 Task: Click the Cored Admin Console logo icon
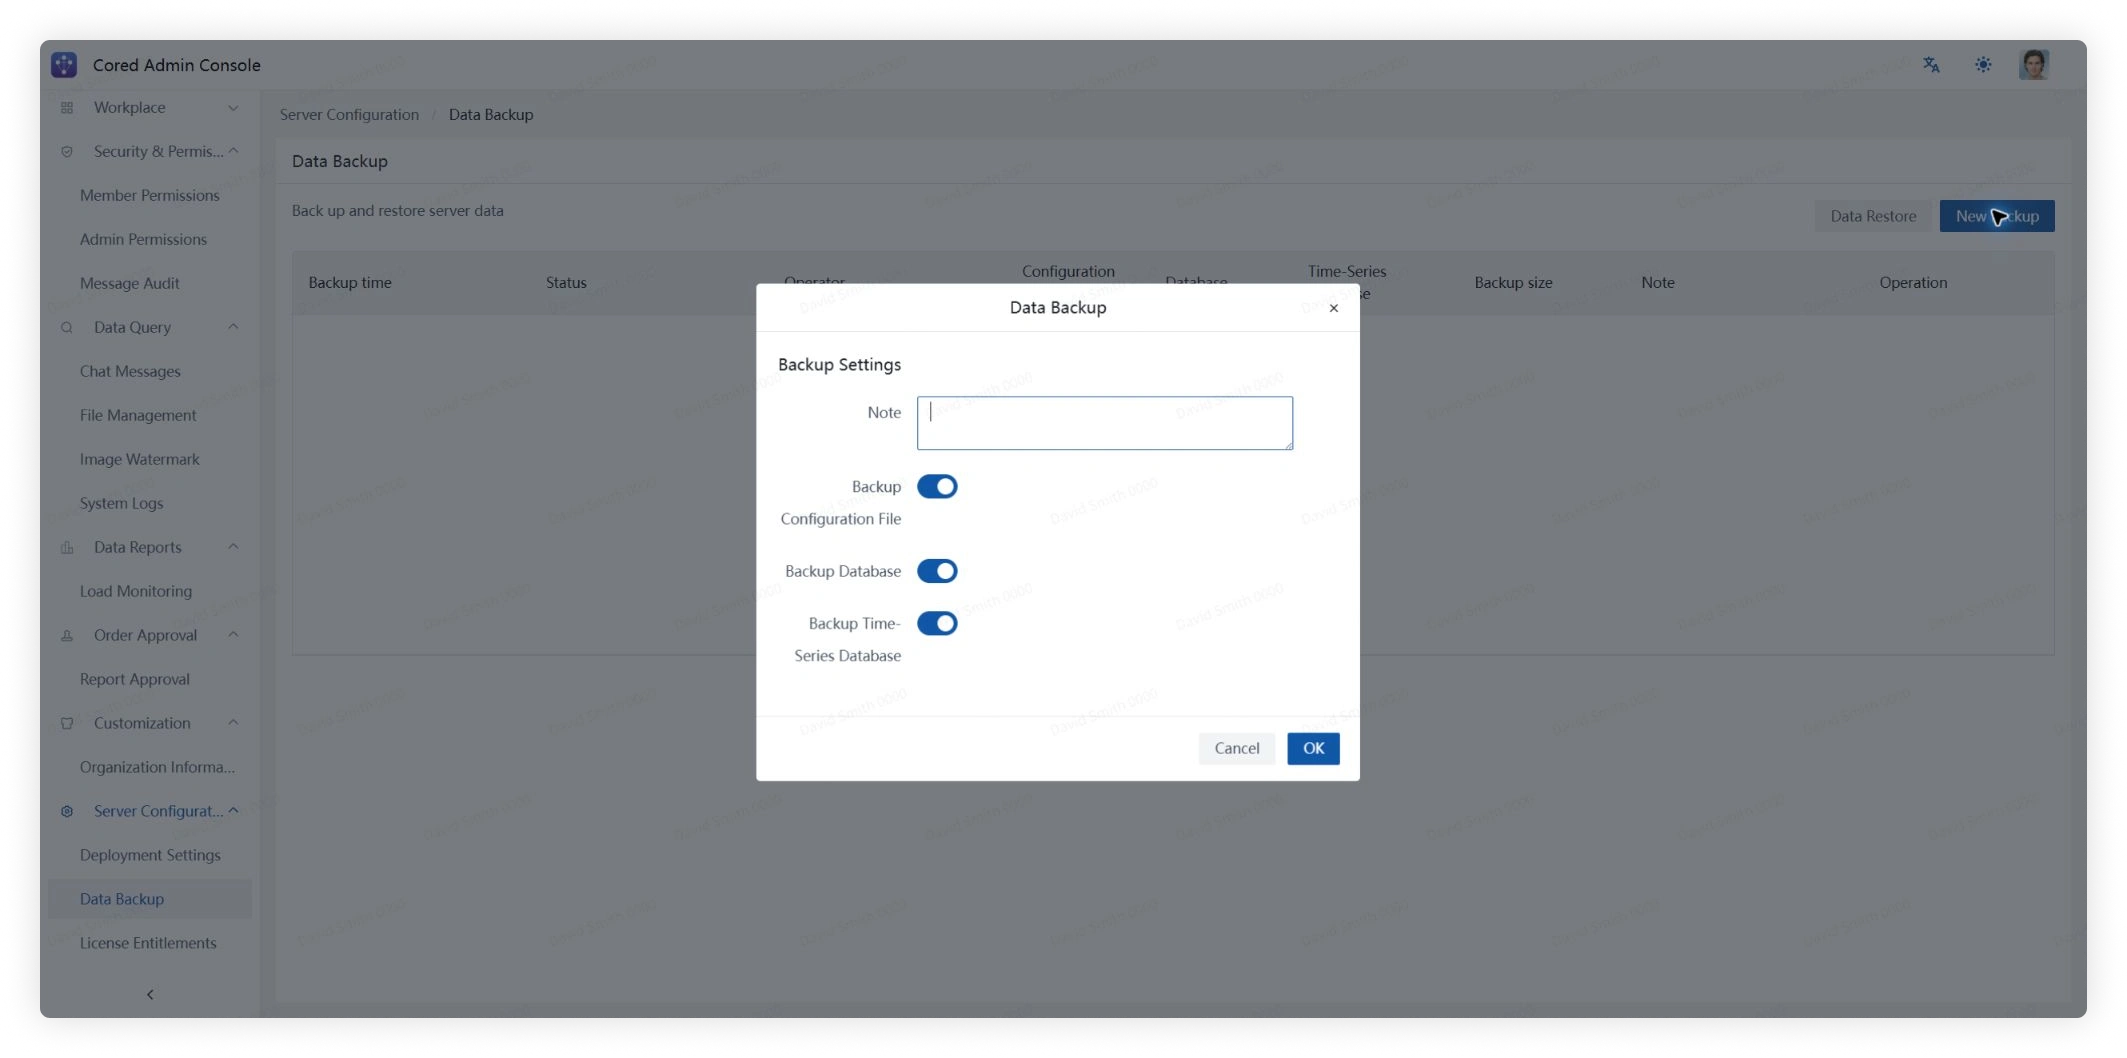coord(64,65)
